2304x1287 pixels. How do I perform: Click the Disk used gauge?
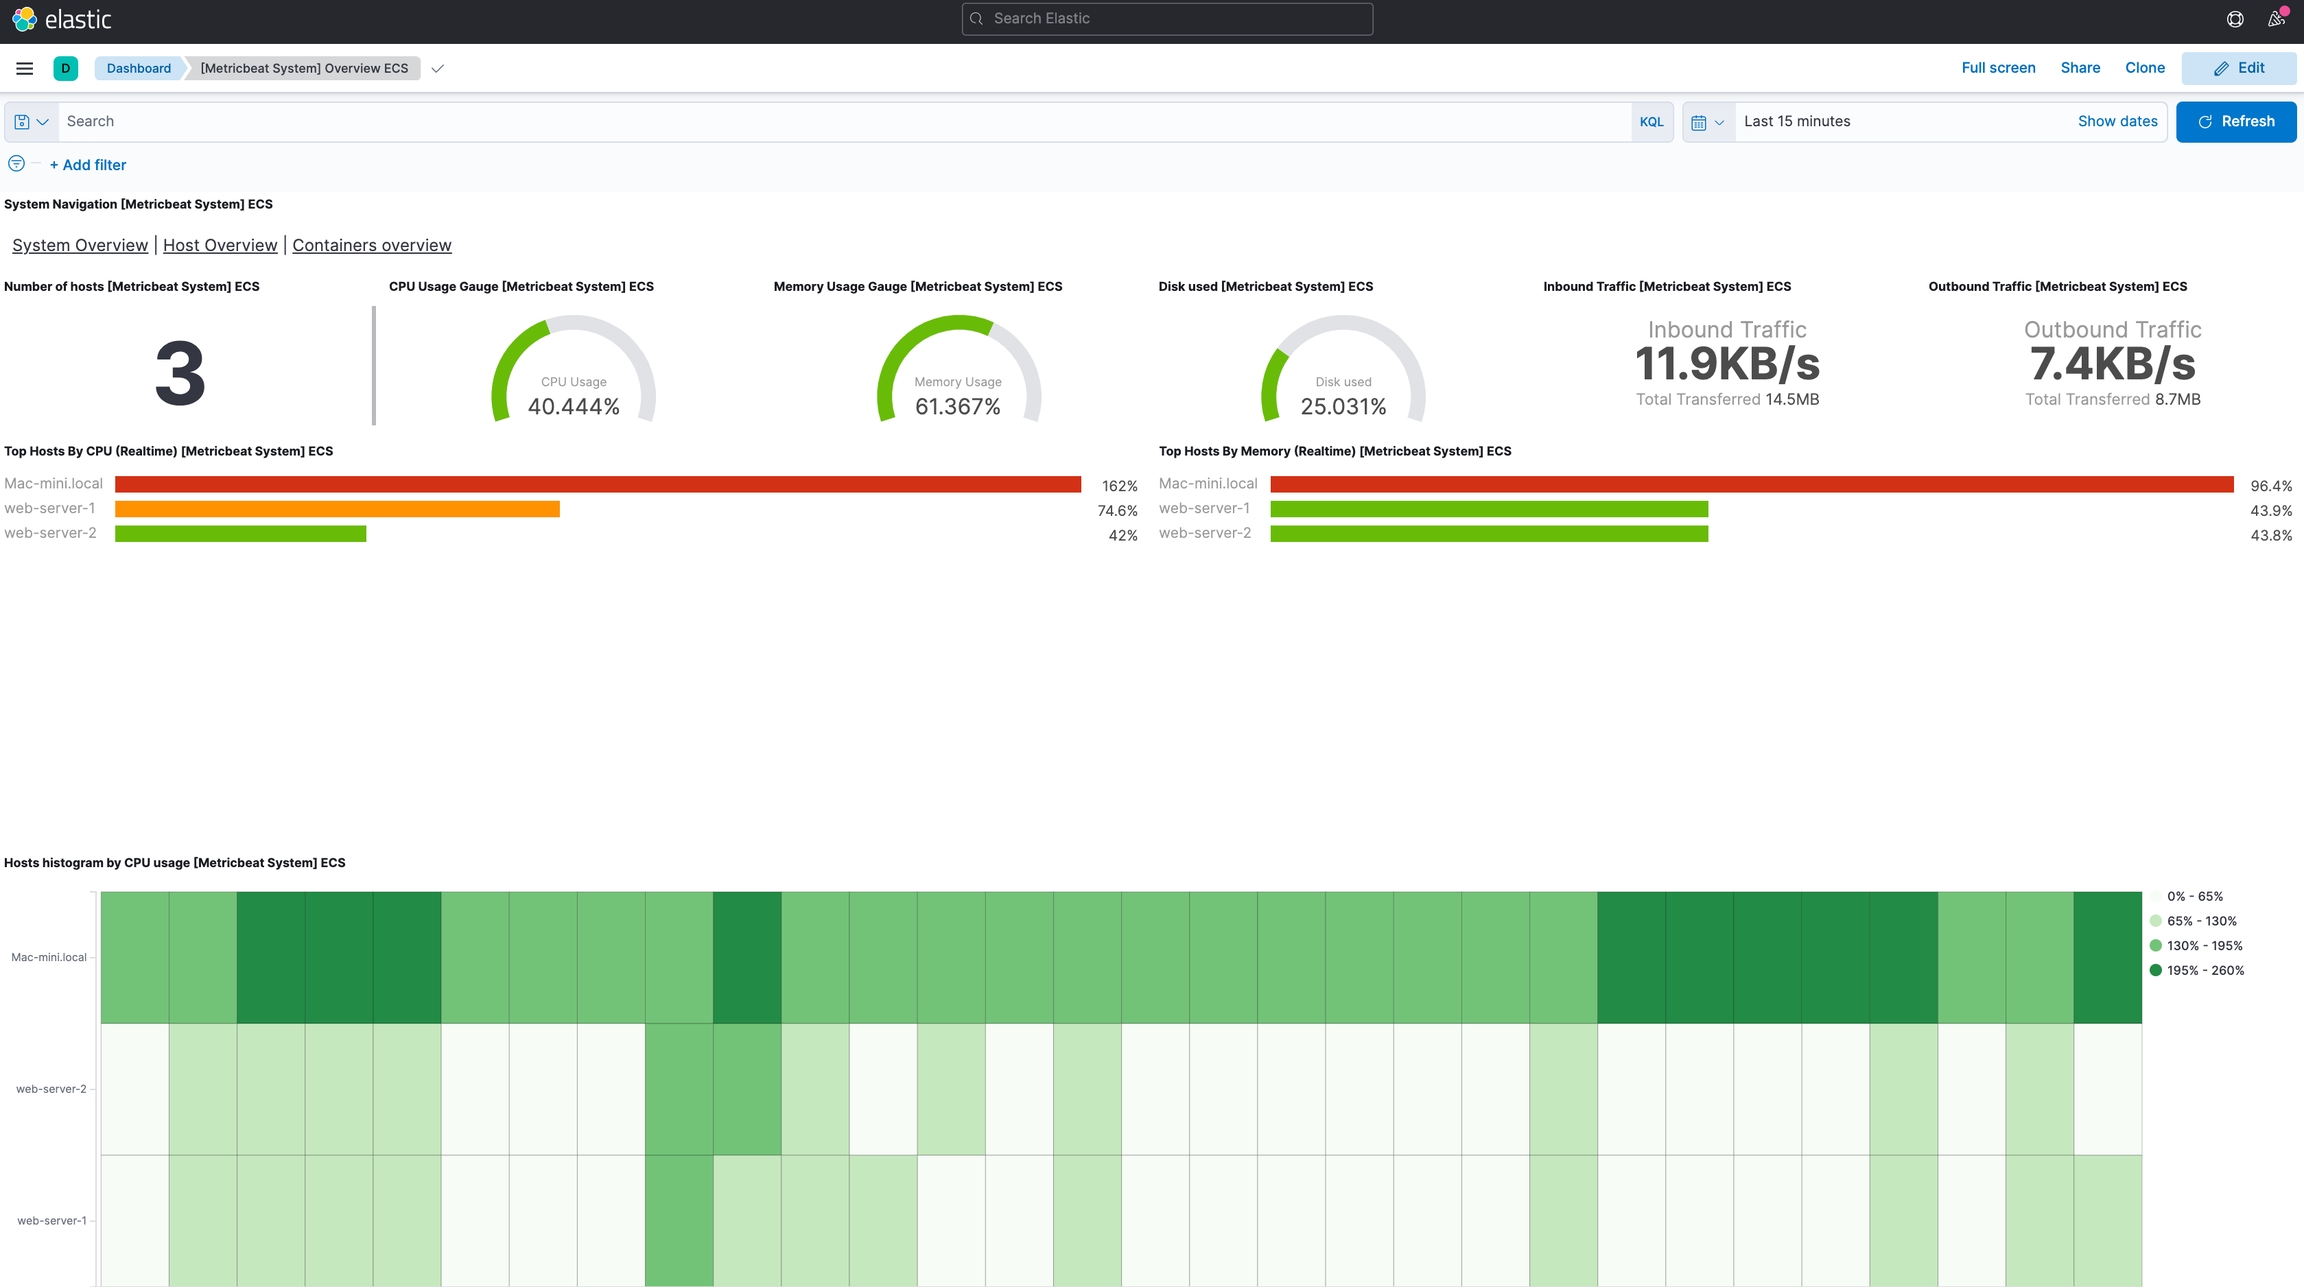pyautogui.click(x=1343, y=369)
